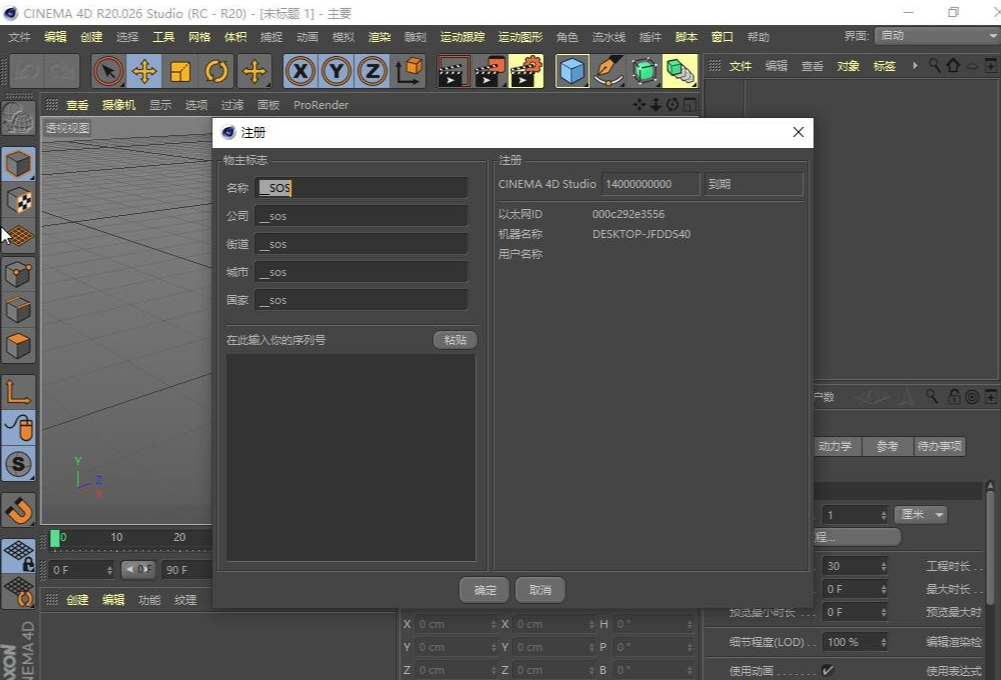
Task: Toggle X axis lock
Action: click(300, 71)
